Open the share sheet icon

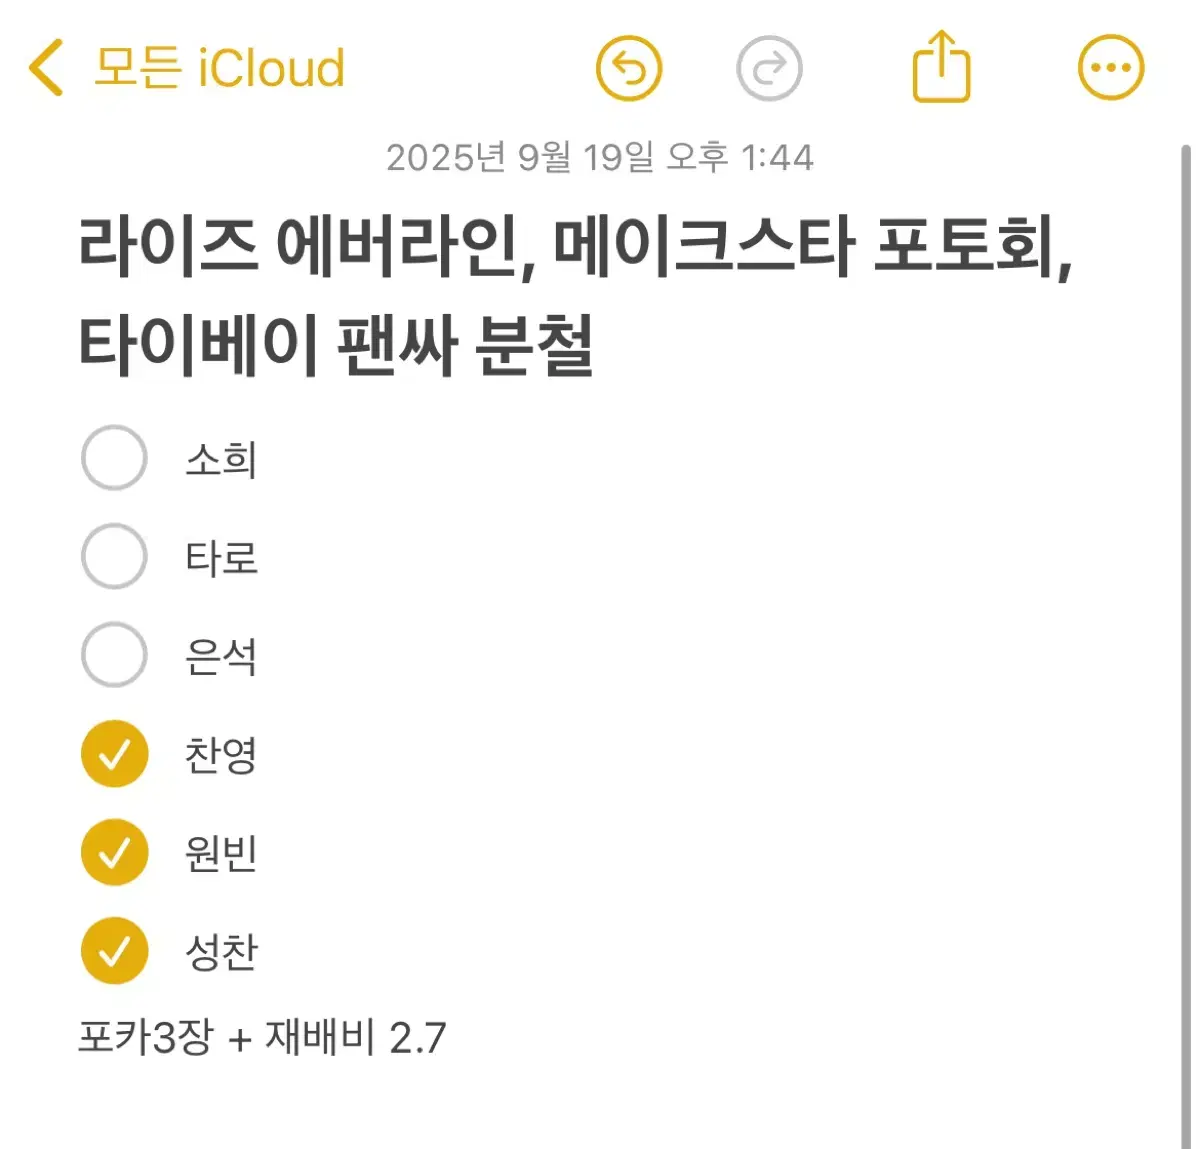coord(941,67)
